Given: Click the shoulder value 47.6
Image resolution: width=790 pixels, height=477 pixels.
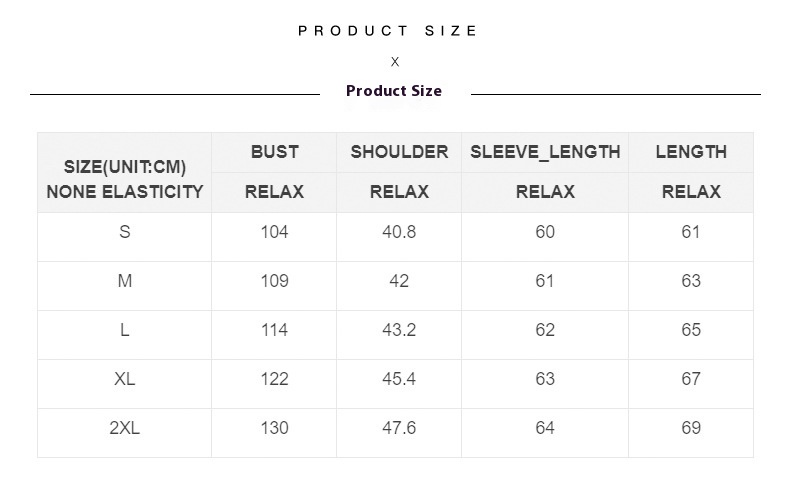Looking at the screenshot, I should (x=399, y=428).
